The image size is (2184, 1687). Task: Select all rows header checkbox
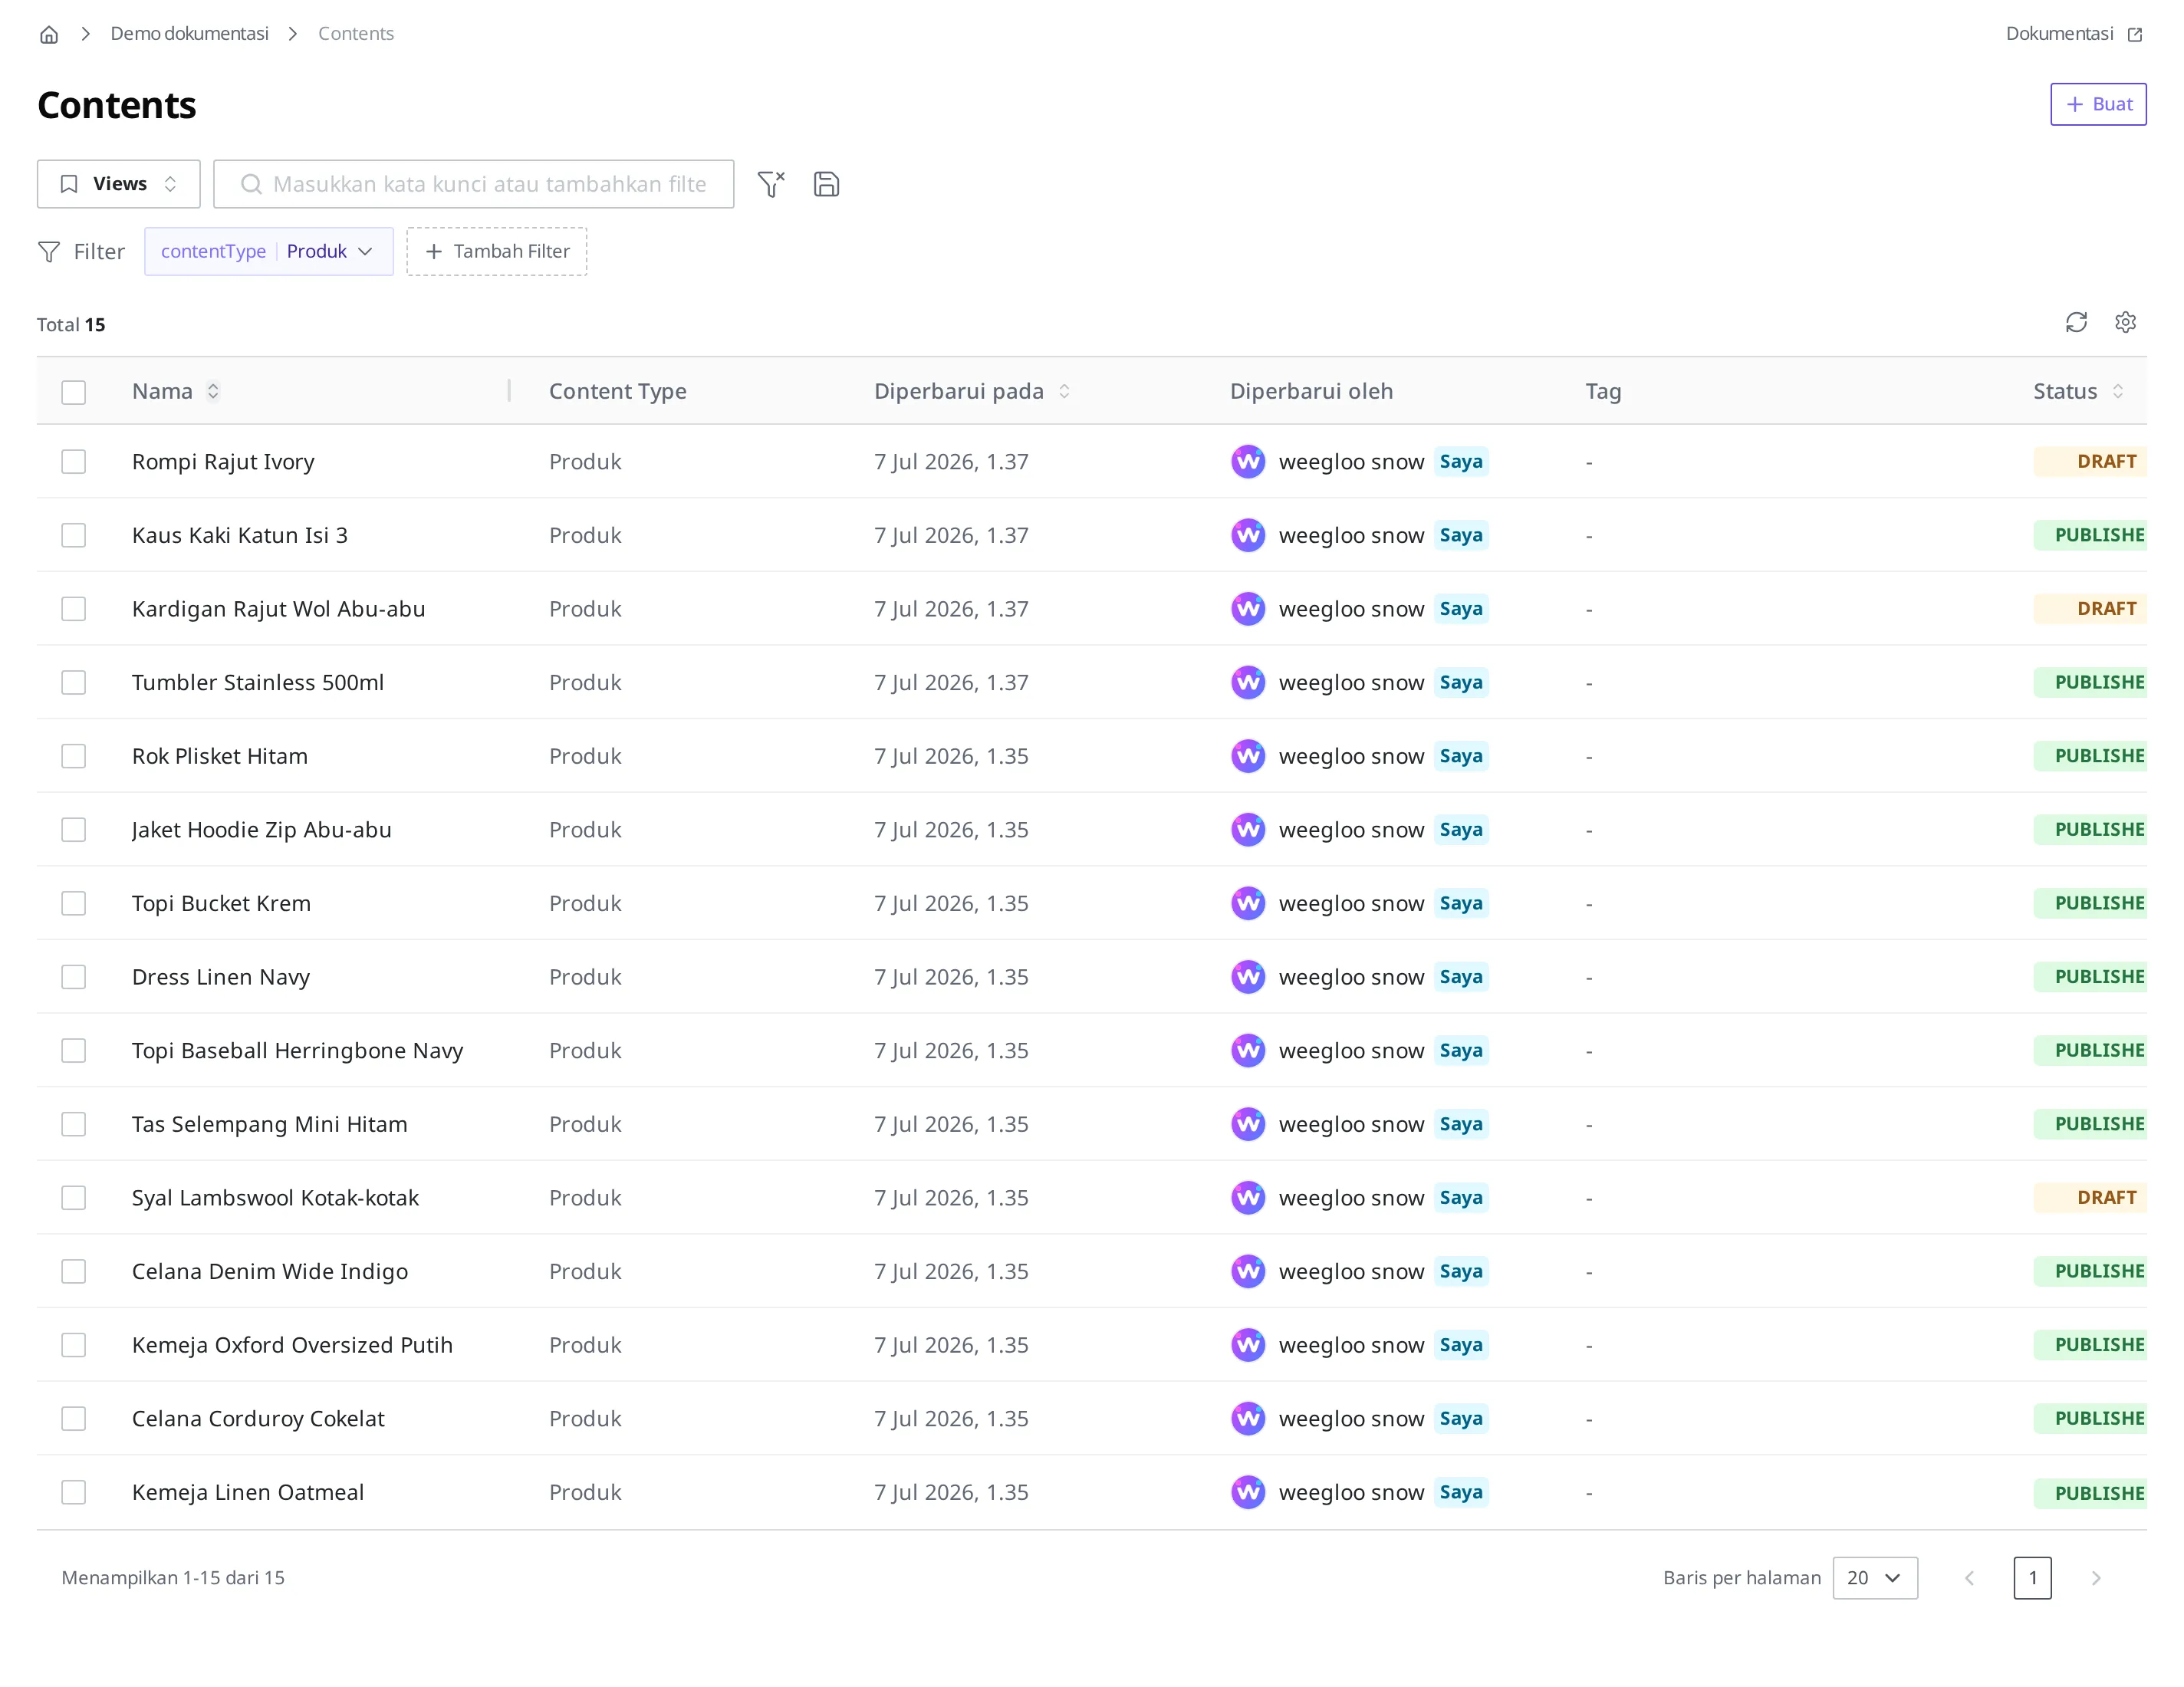[74, 392]
